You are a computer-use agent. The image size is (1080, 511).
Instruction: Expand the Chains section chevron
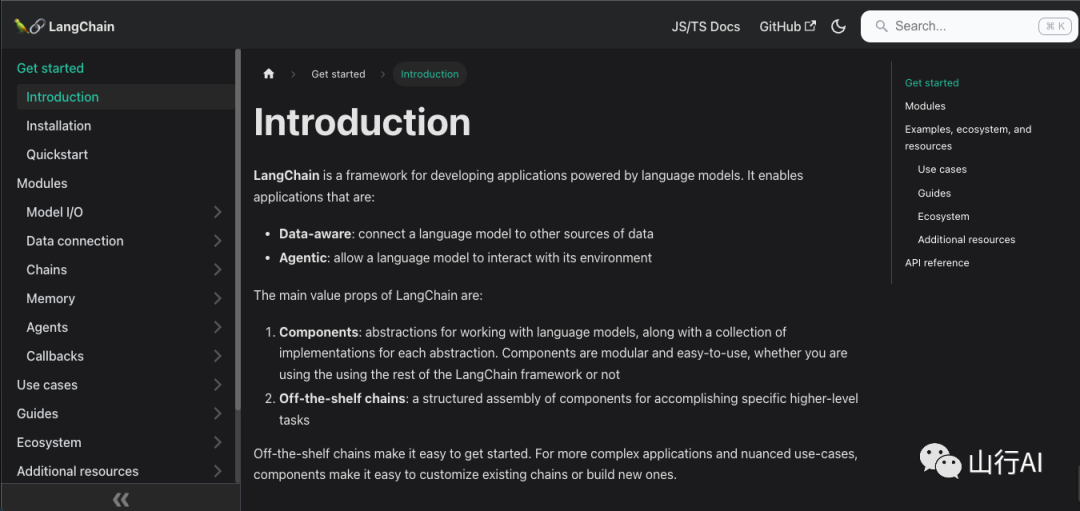click(x=217, y=270)
